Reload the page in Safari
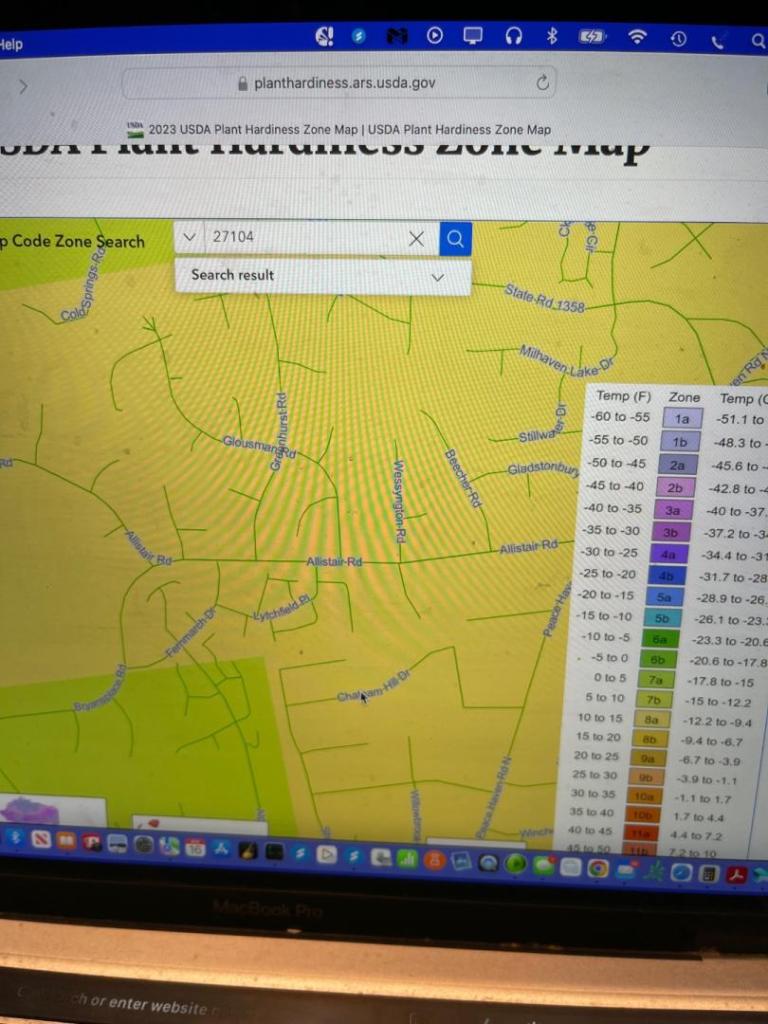Screen dimensions: 768x1024 pos(542,84)
